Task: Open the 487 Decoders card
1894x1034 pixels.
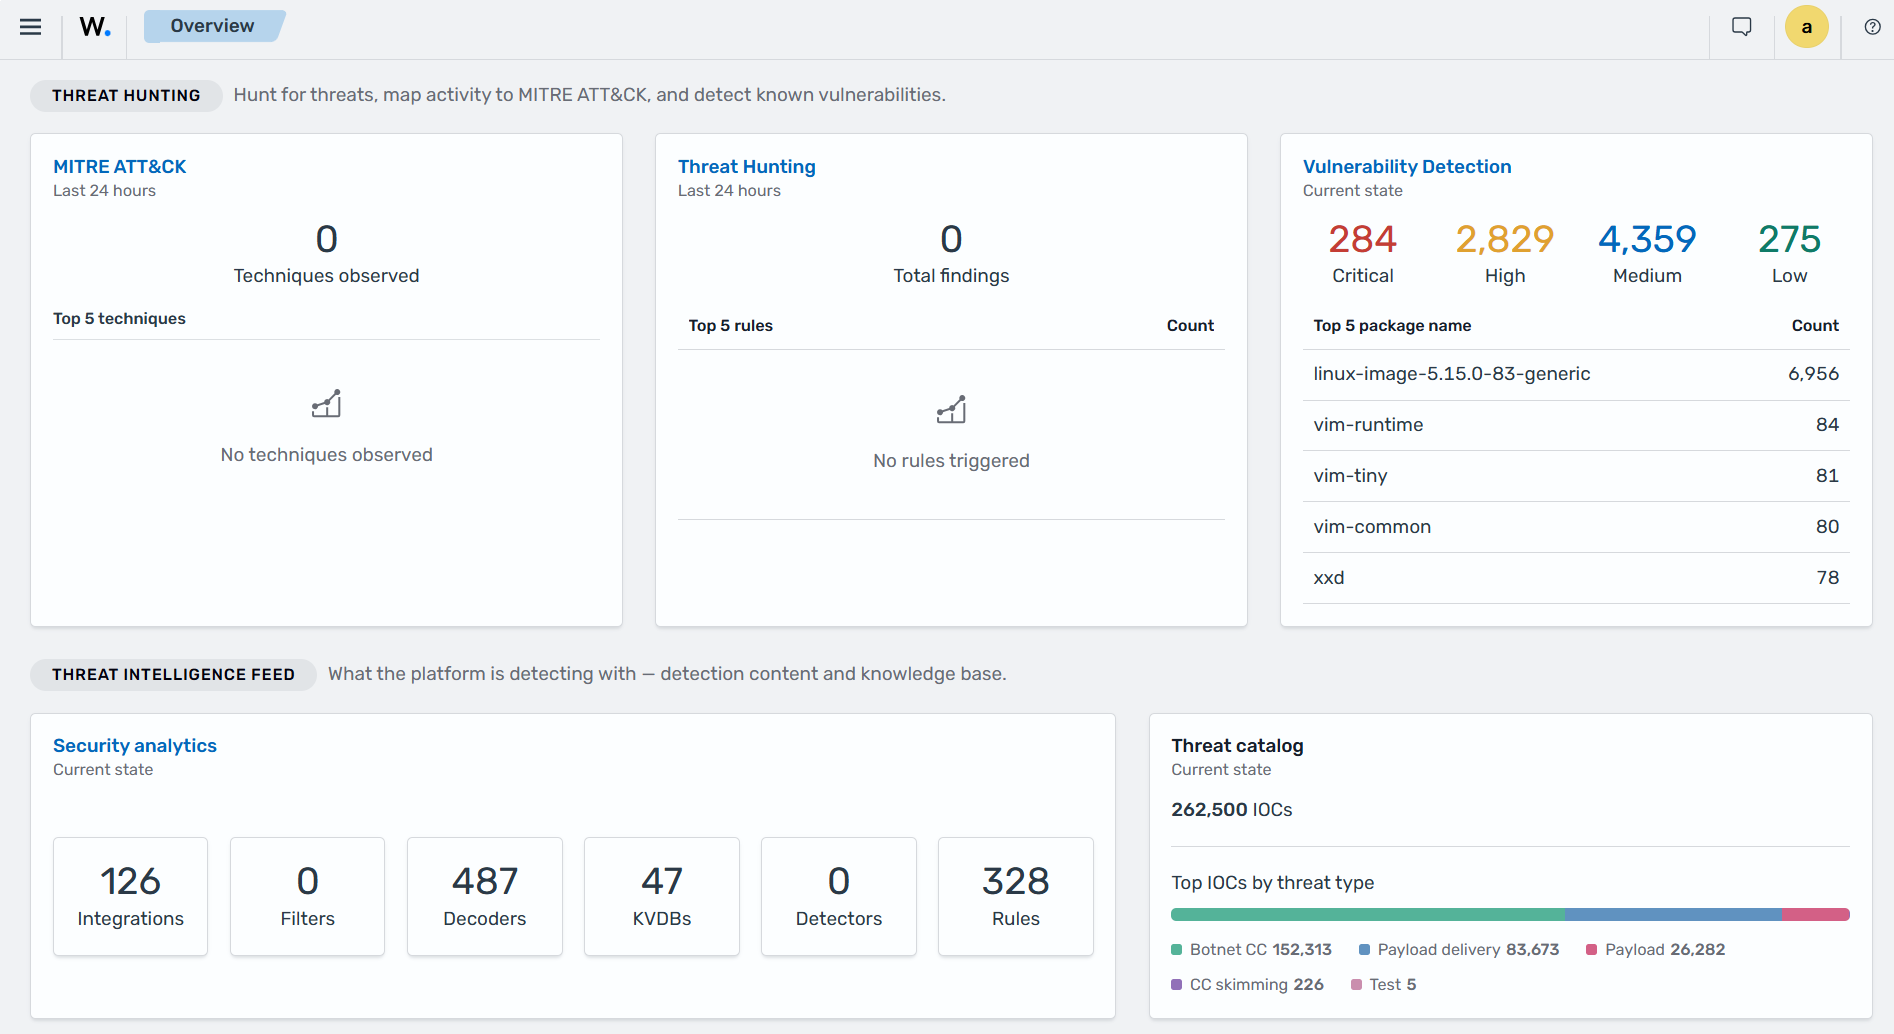Action: pyautogui.click(x=485, y=896)
